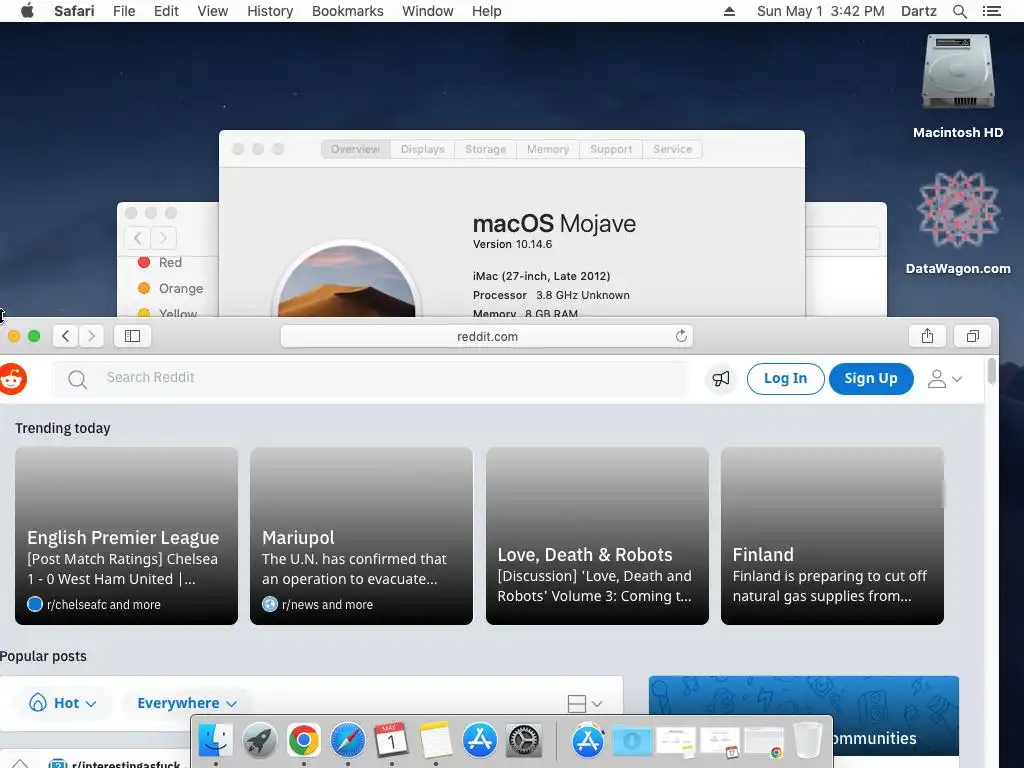Open the Help menu
The height and width of the screenshot is (768, 1024).
[487, 11]
